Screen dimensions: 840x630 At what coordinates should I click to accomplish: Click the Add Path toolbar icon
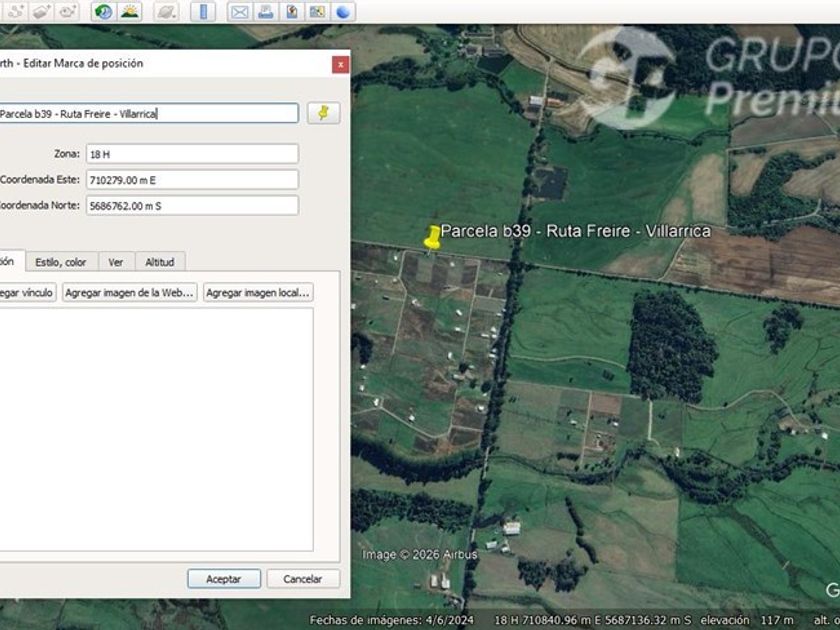click(14, 12)
